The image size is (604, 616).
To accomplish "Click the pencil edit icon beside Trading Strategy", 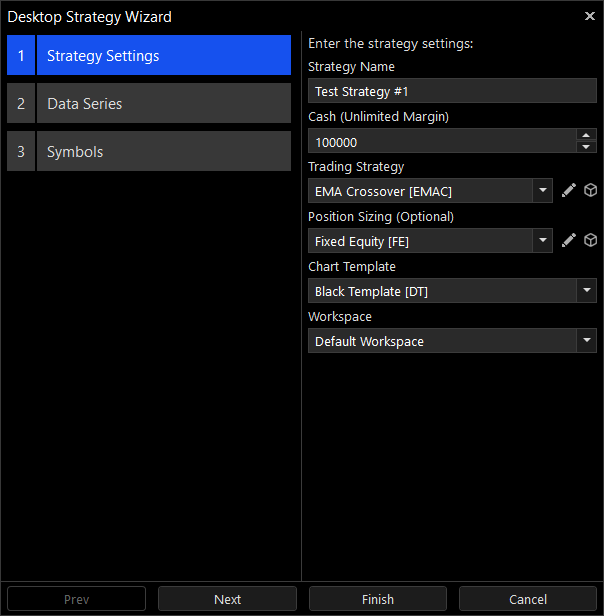I will coord(569,191).
